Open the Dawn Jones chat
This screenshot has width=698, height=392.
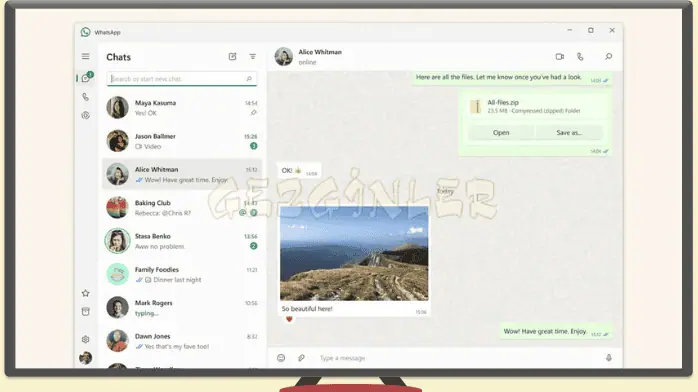pos(182,341)
